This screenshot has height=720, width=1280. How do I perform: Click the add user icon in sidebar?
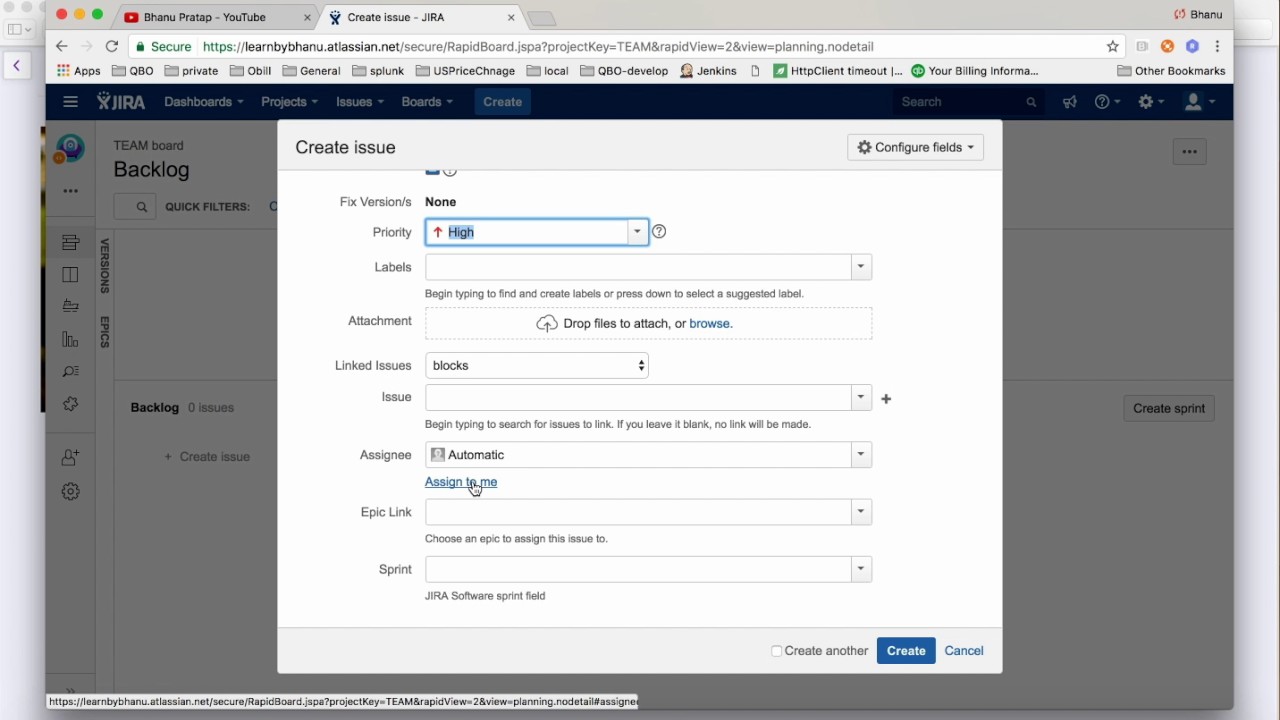pos(70,457)
